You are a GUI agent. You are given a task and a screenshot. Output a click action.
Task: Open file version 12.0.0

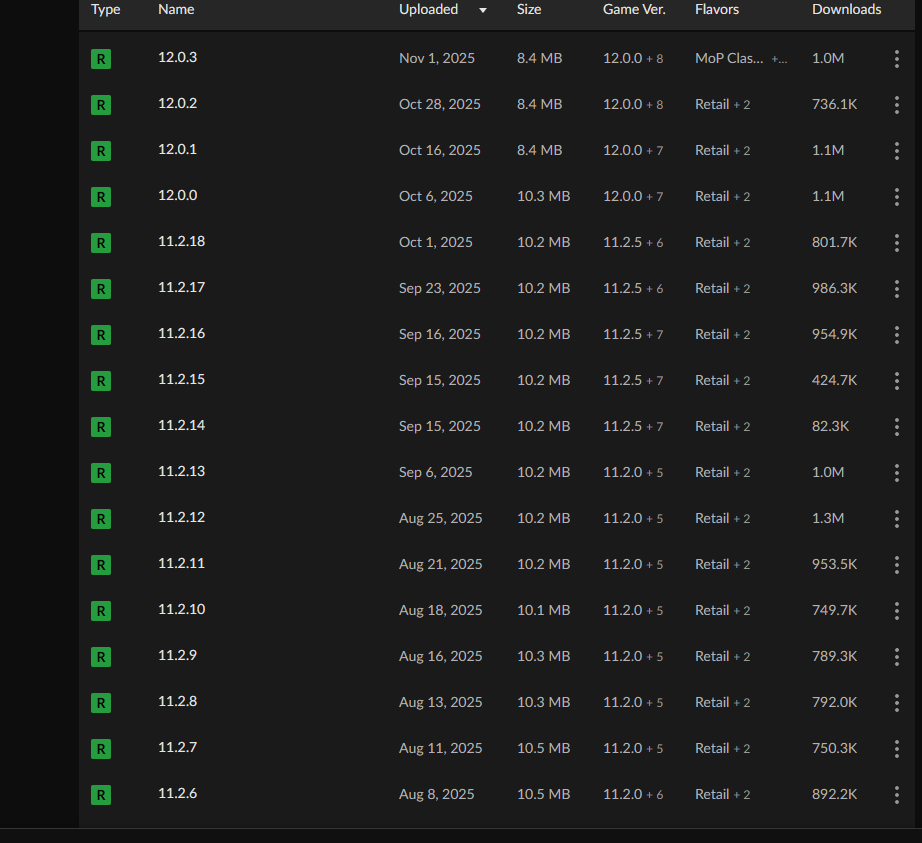point(178,195)
